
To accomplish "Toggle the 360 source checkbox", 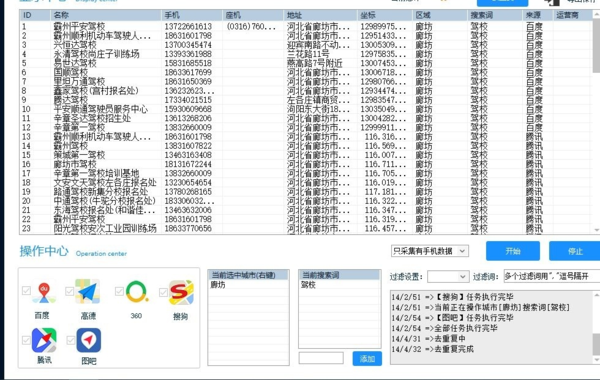I will pos(119,291).
